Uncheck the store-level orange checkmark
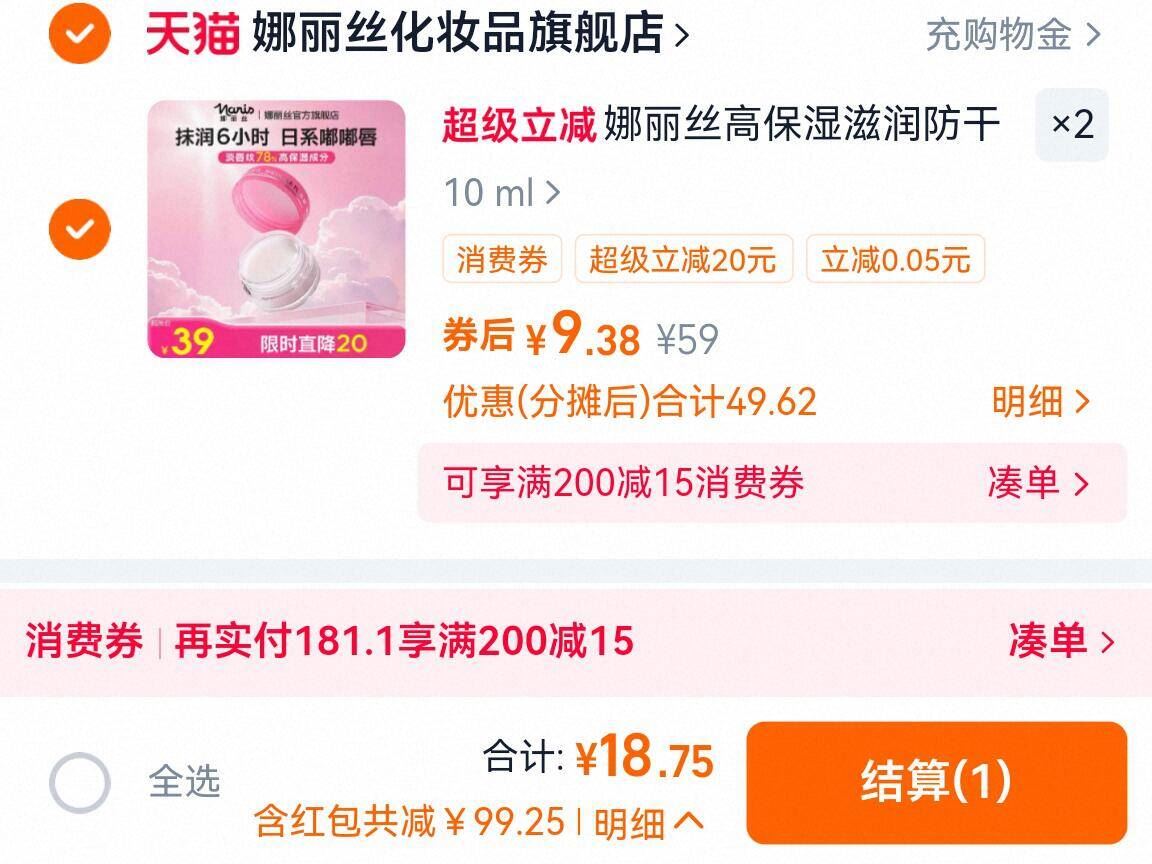The height and width of the screenshot is (864, 1152). point(79,33)
